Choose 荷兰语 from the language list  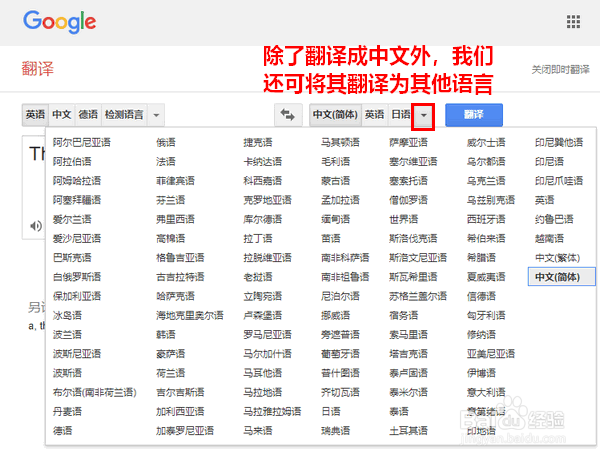click(171, 373)
